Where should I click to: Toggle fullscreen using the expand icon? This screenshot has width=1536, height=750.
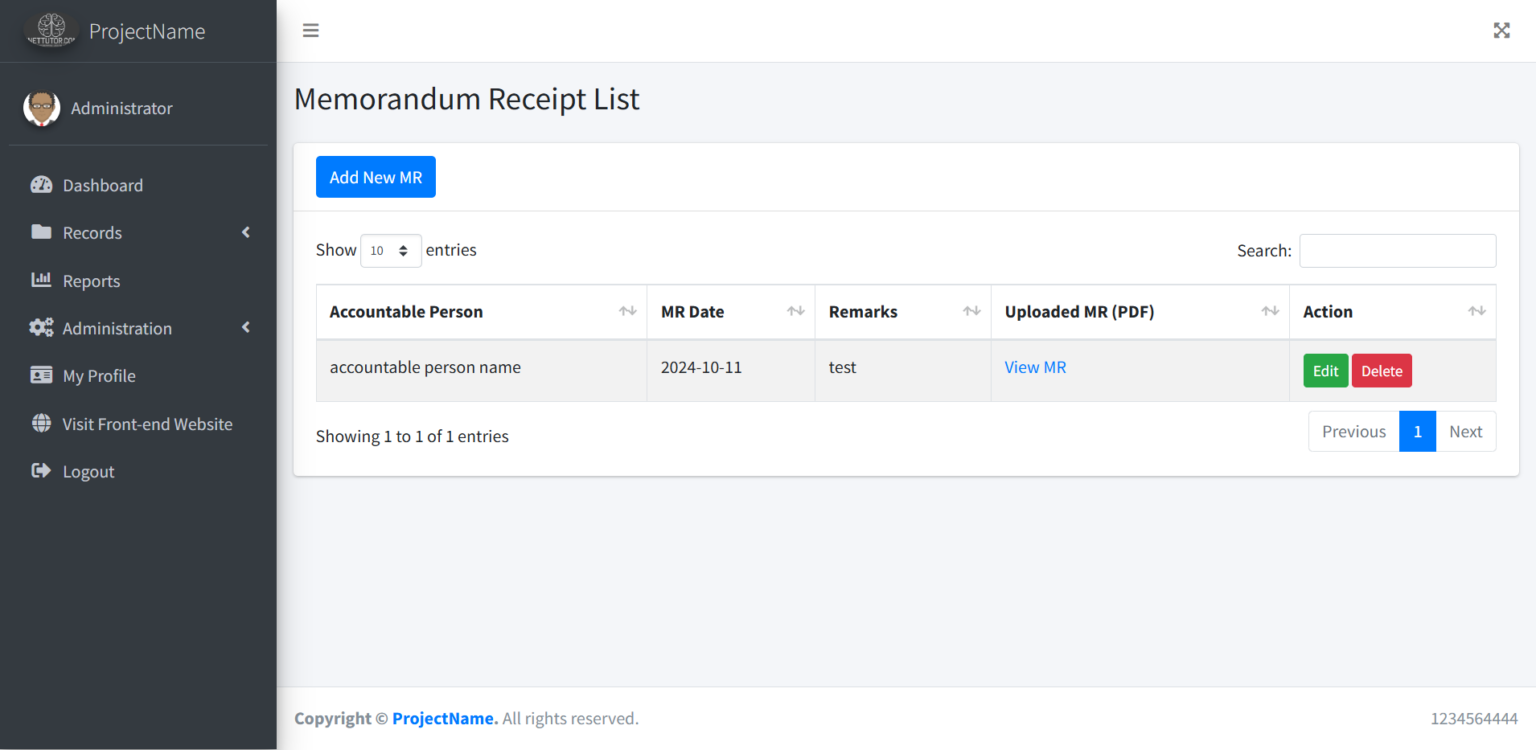coord(1501,30)
